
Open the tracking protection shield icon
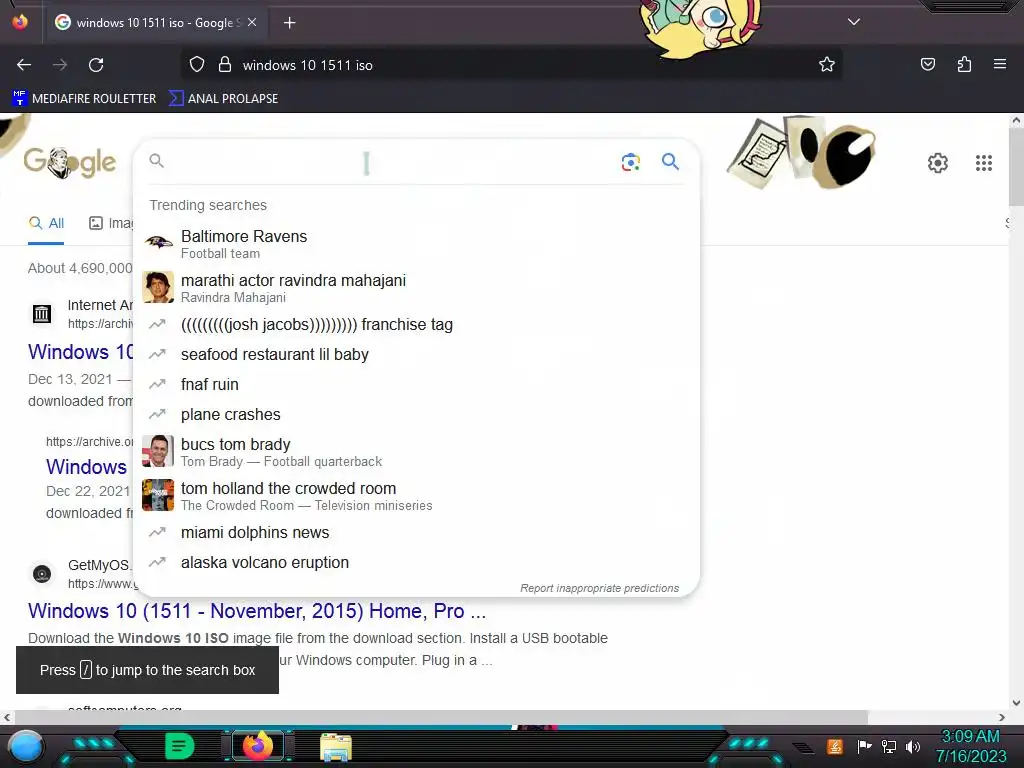pos(197,65)
